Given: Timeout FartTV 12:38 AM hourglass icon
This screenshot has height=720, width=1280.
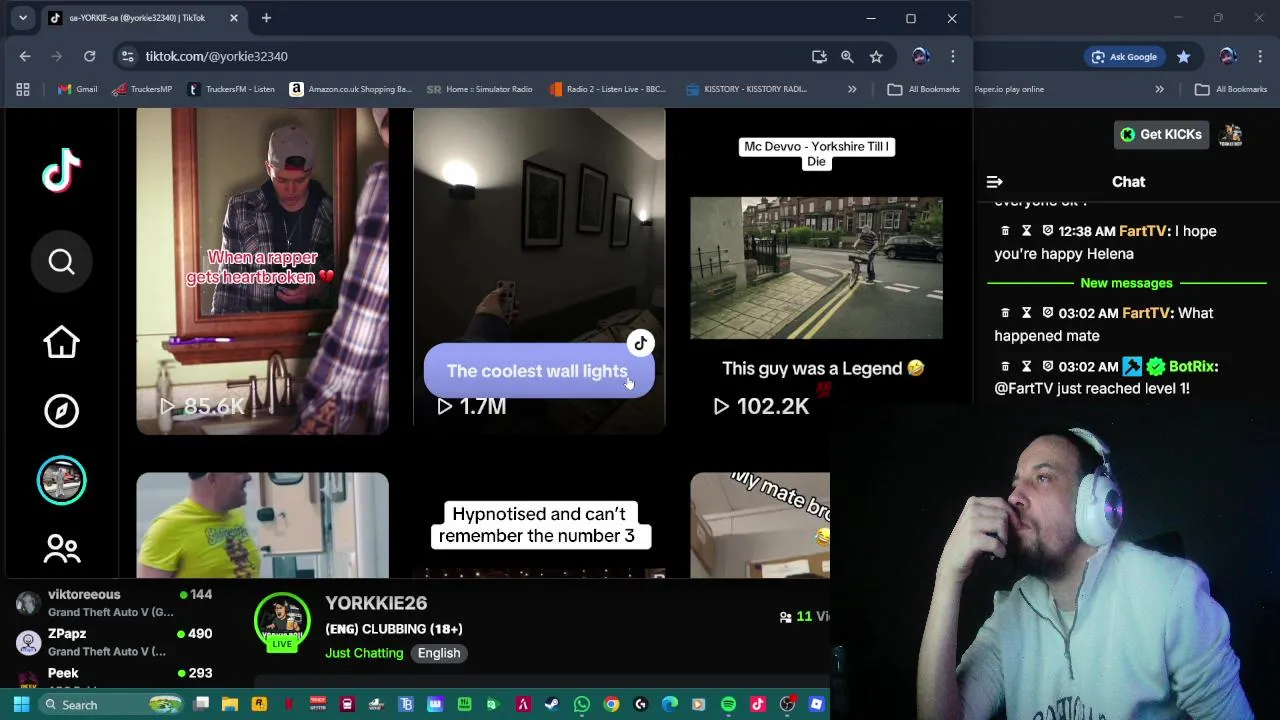Looking at the screenshot, I should point(1026,231).
